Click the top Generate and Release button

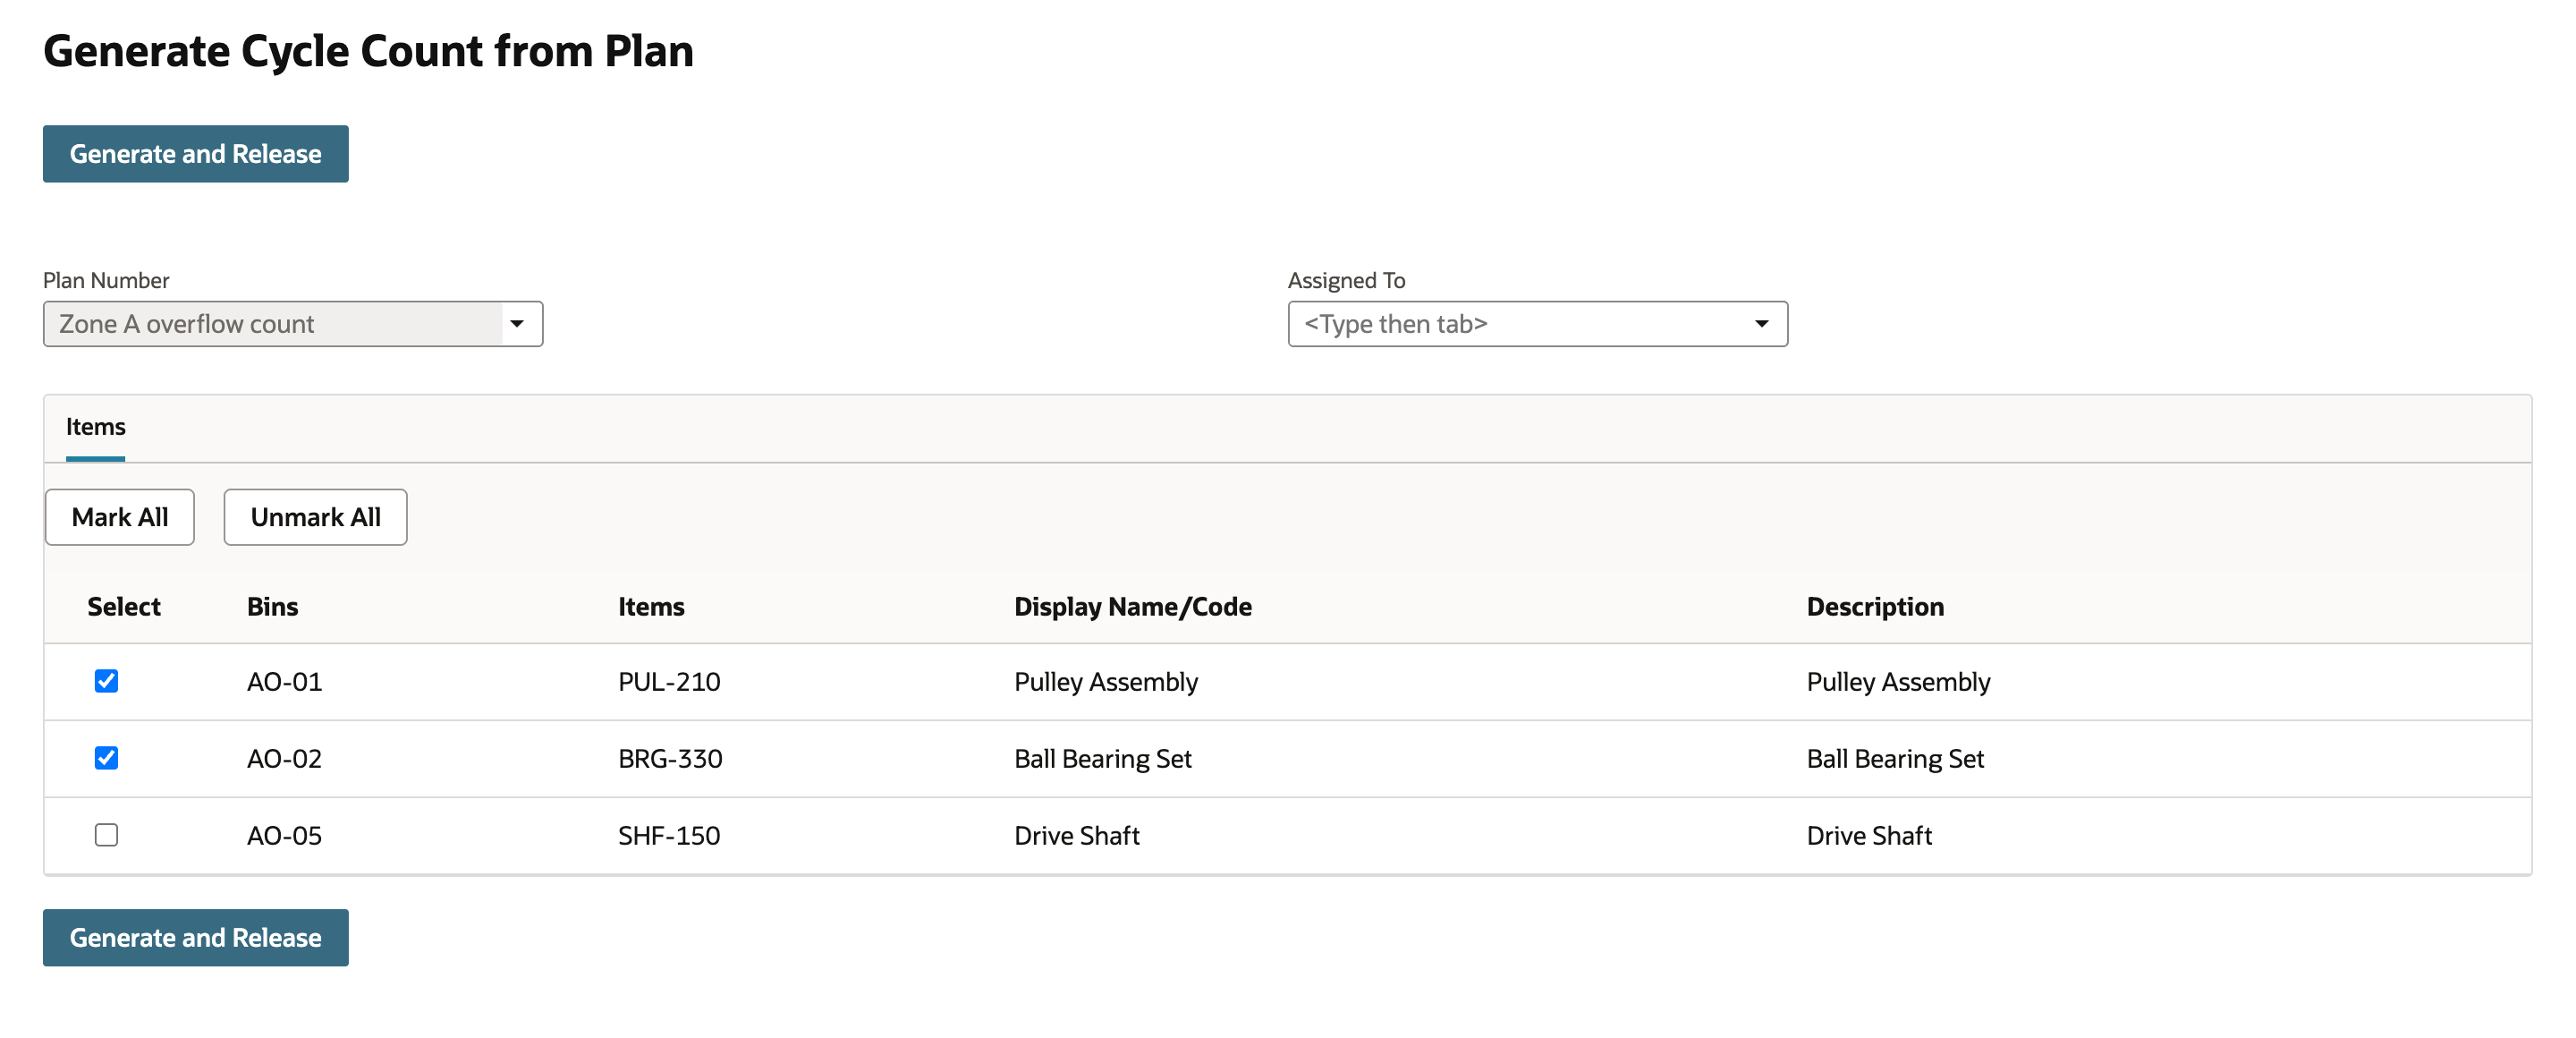point(195,154)
